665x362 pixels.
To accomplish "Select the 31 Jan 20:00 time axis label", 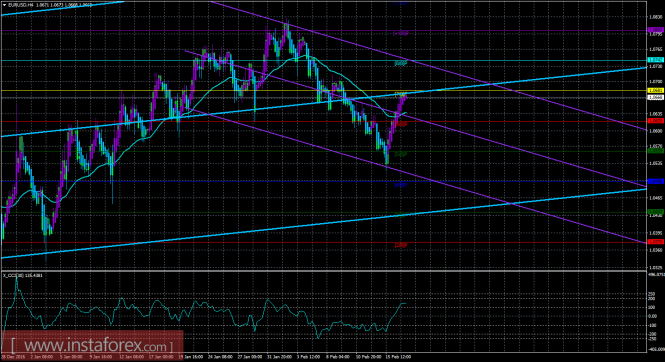I will [x=279, y=357].
